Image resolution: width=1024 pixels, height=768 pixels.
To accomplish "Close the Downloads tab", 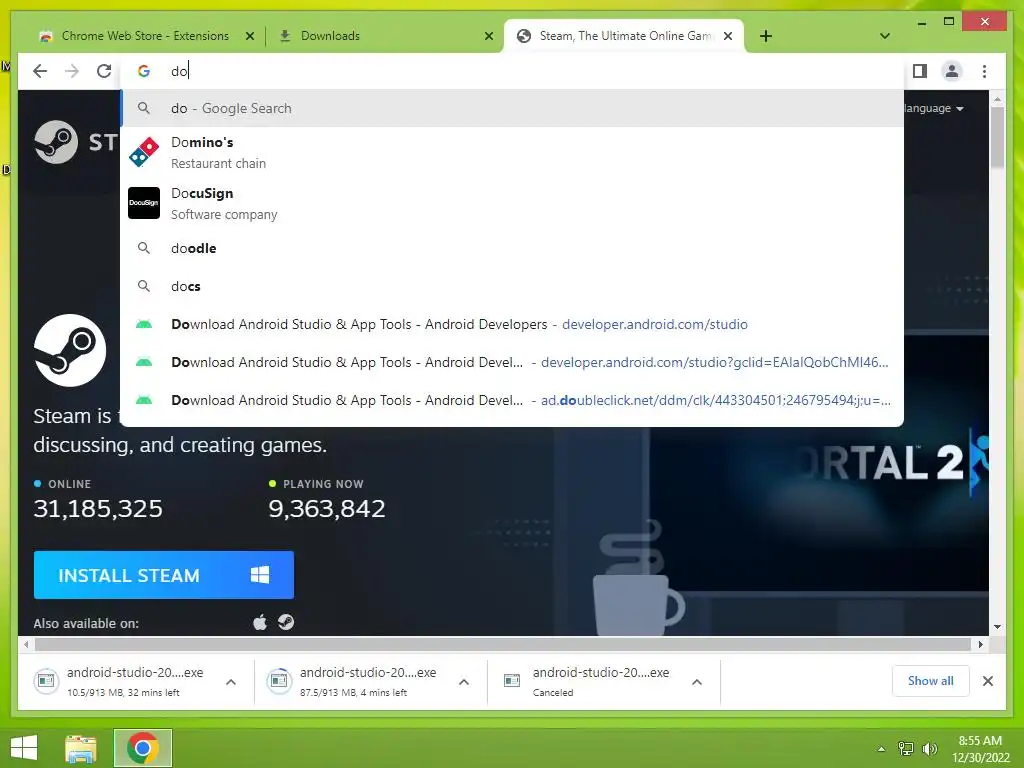I will [488, 36].
